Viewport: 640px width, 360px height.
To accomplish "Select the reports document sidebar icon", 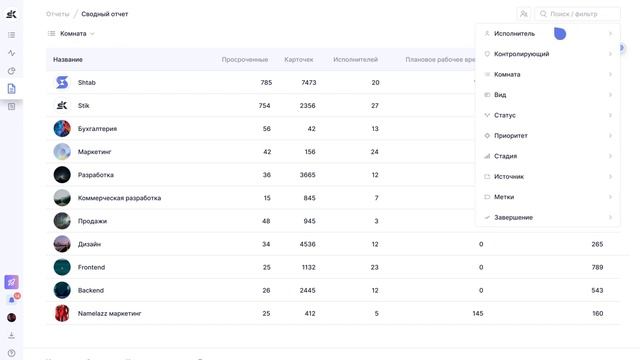I will (x=11, y=89).
